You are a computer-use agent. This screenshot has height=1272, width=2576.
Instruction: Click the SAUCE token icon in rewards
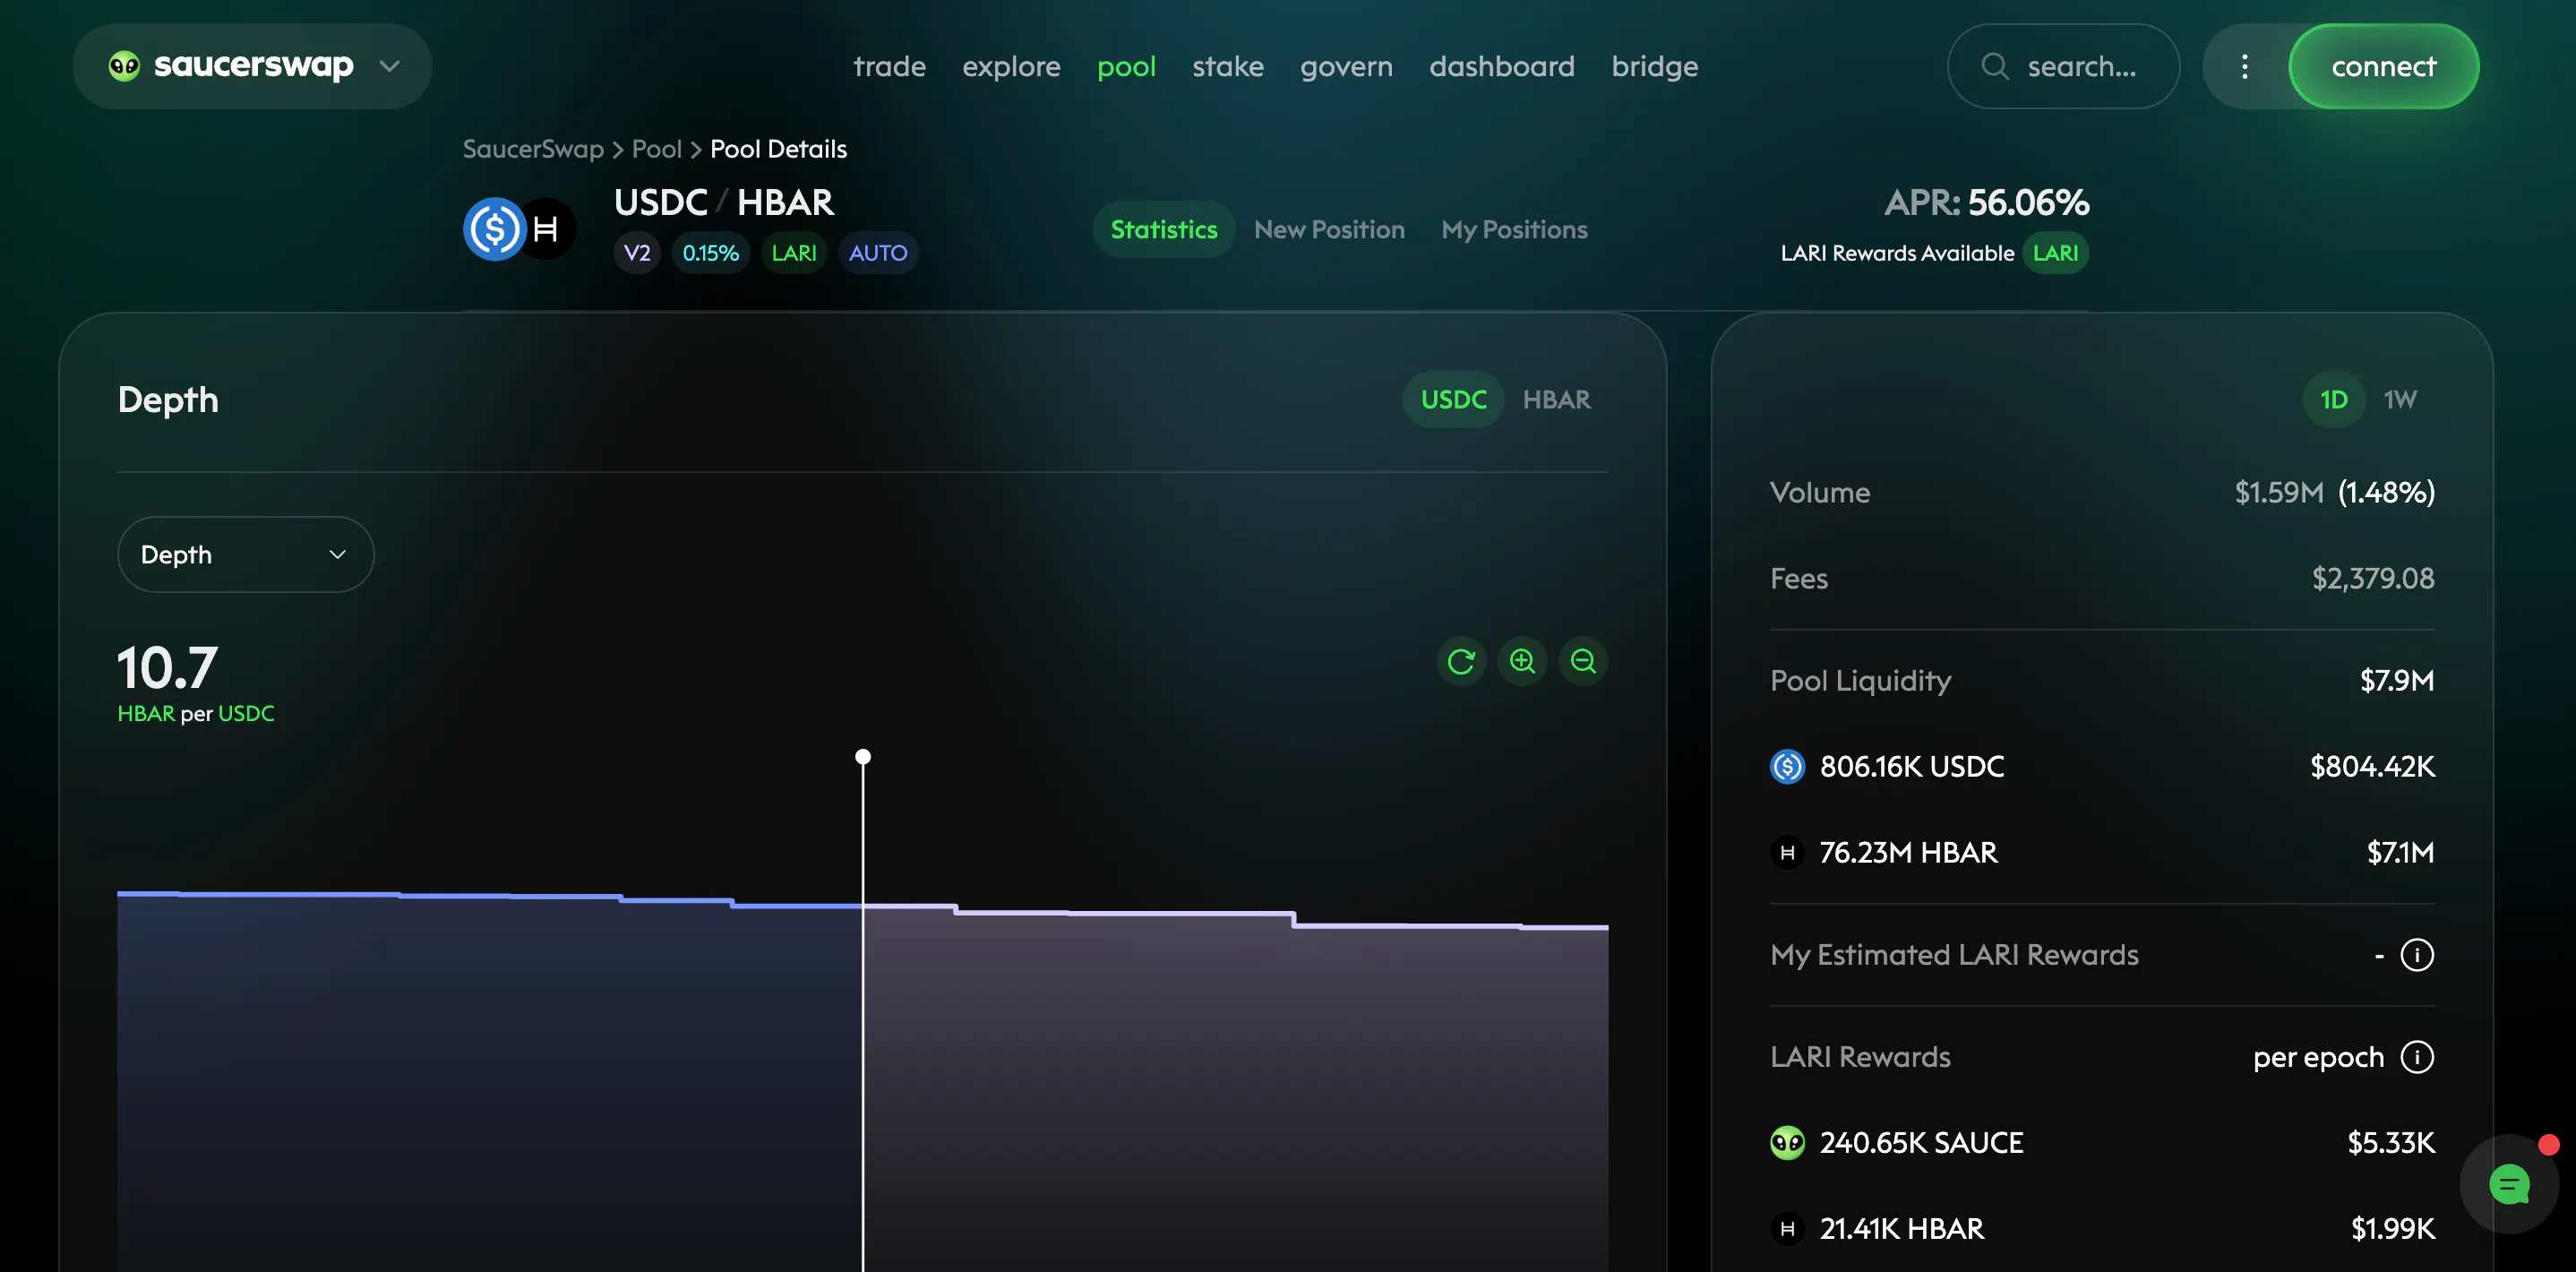coord(1787,1143)
